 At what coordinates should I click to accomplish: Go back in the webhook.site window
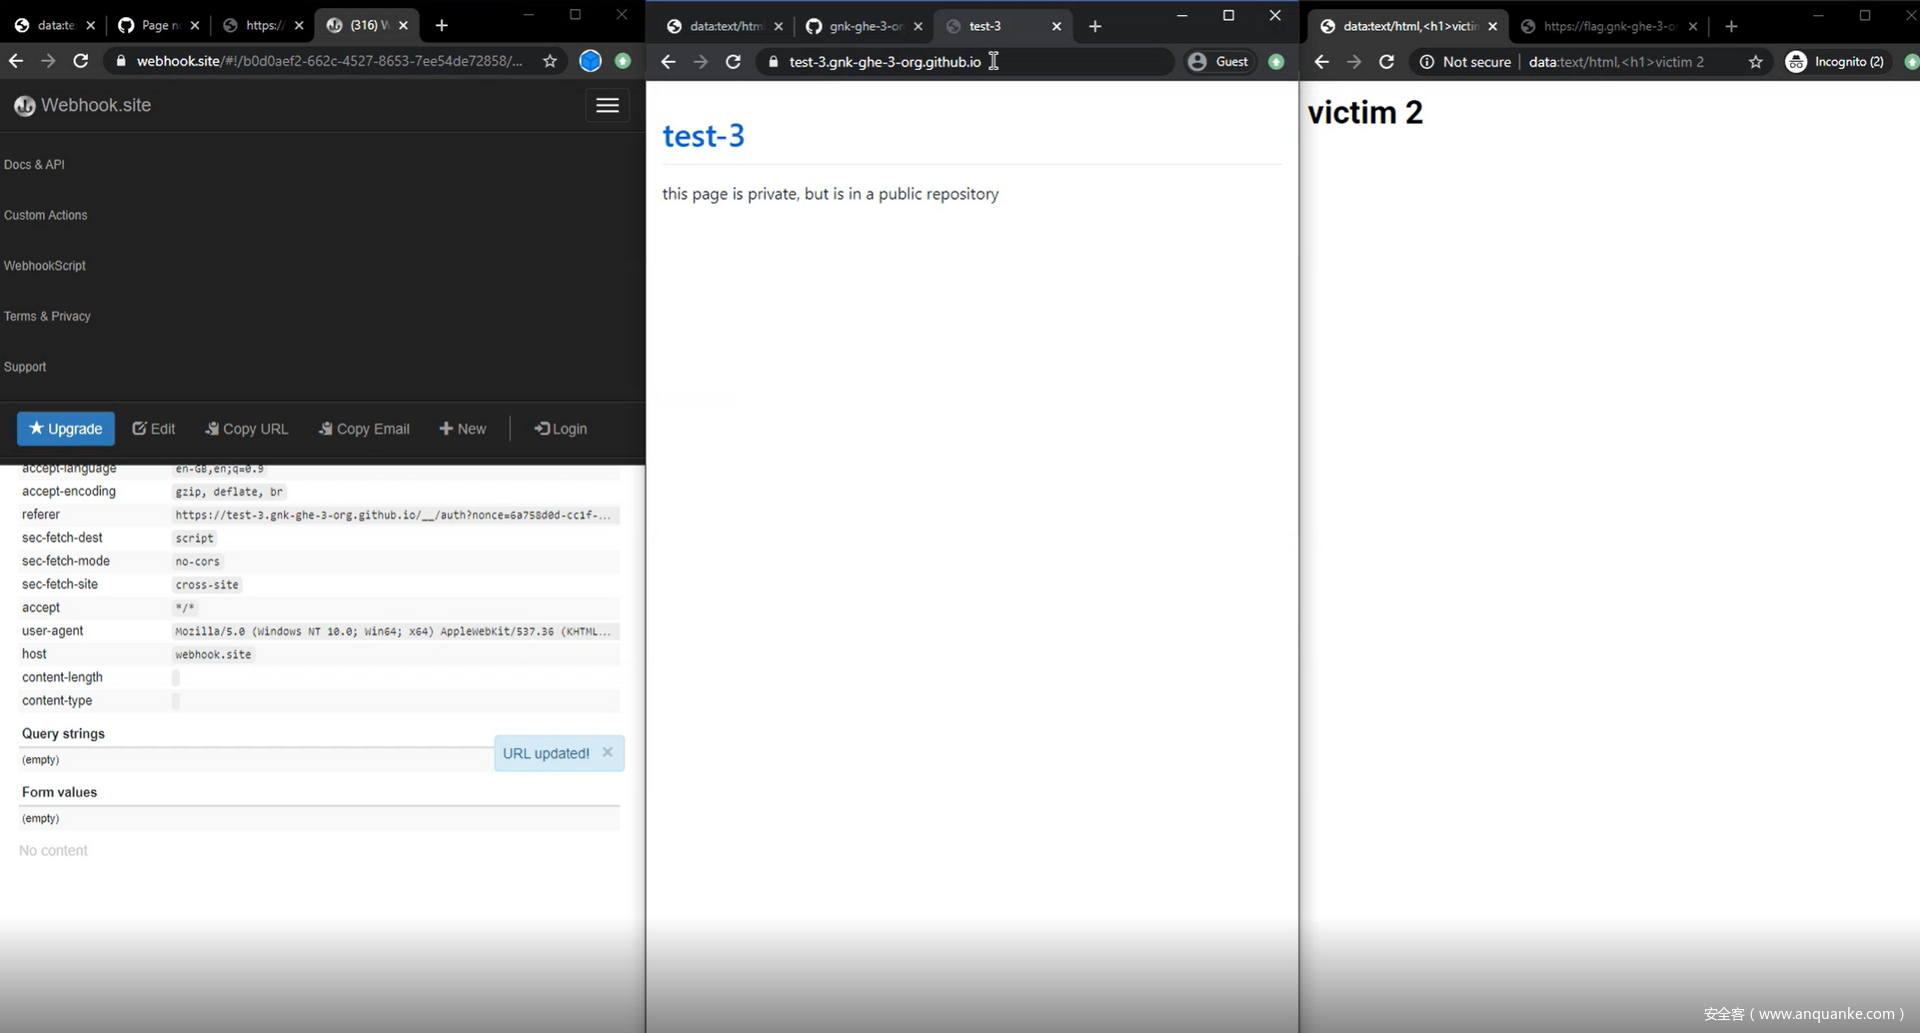16,61
